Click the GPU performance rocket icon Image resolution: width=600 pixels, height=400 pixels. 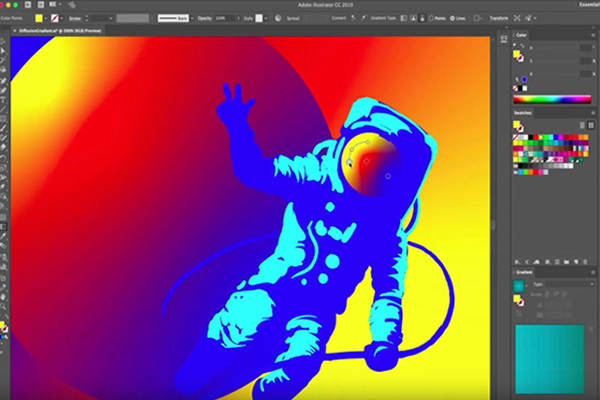click(x=72, y=5)
